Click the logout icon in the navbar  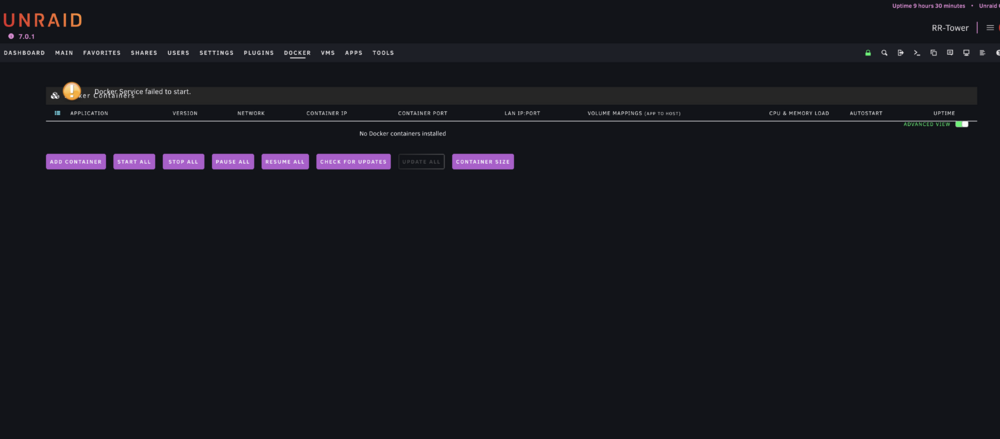[901, 53]
